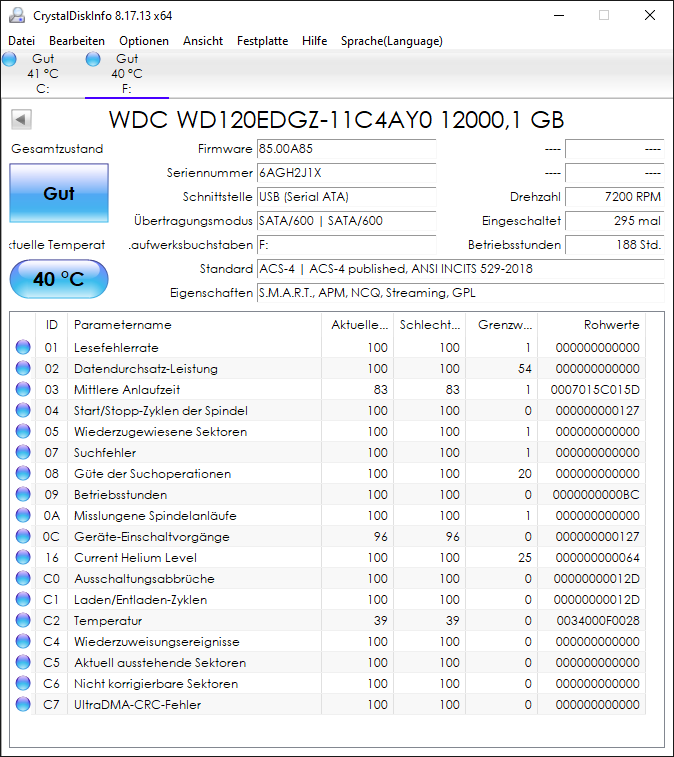The width and height of the screenshot is (674, 757).
Task: Click status orb in UltraDMA-CRC-Fehler row
Action: pos(23,704)
